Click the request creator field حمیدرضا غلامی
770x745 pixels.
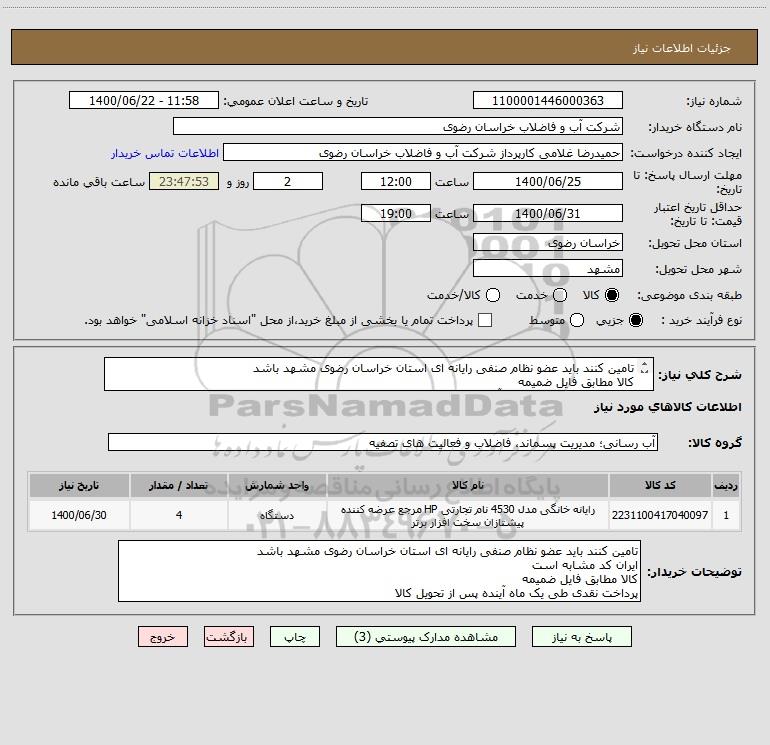tap(423, 152)
